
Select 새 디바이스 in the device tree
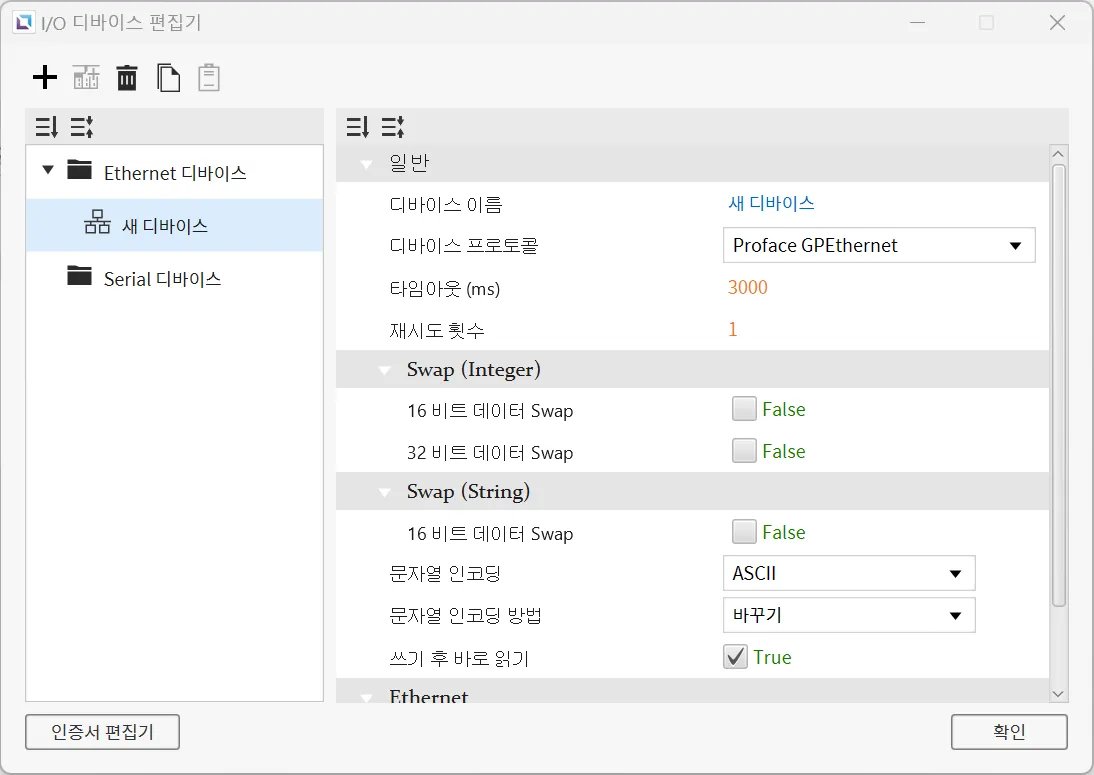click(165, 226)
